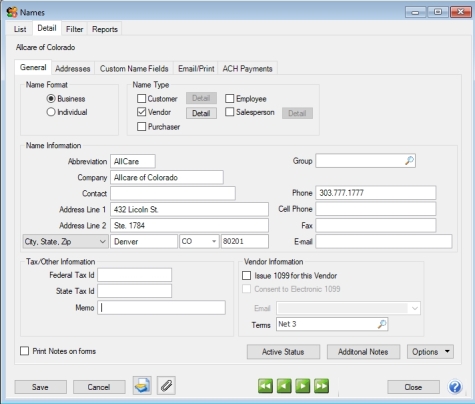Select the Individual name format radio
Screen dimensions: 475x404
51,112
